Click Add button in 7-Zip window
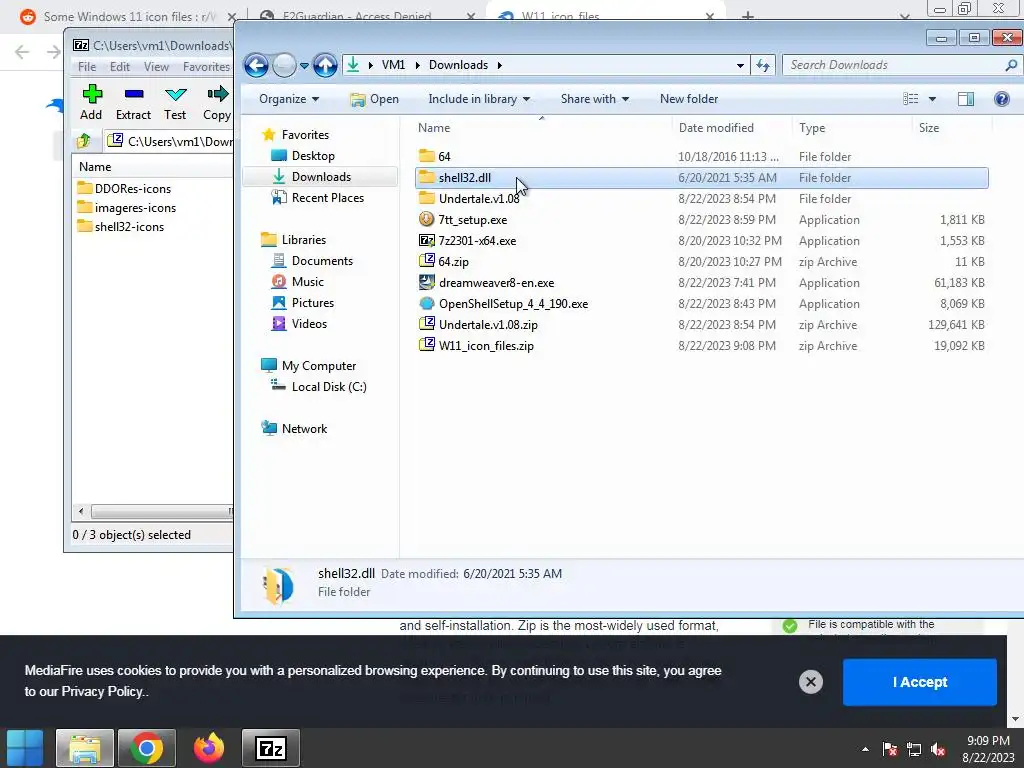The width and height of the screenshot is (1024, 768). coord(91,103)
